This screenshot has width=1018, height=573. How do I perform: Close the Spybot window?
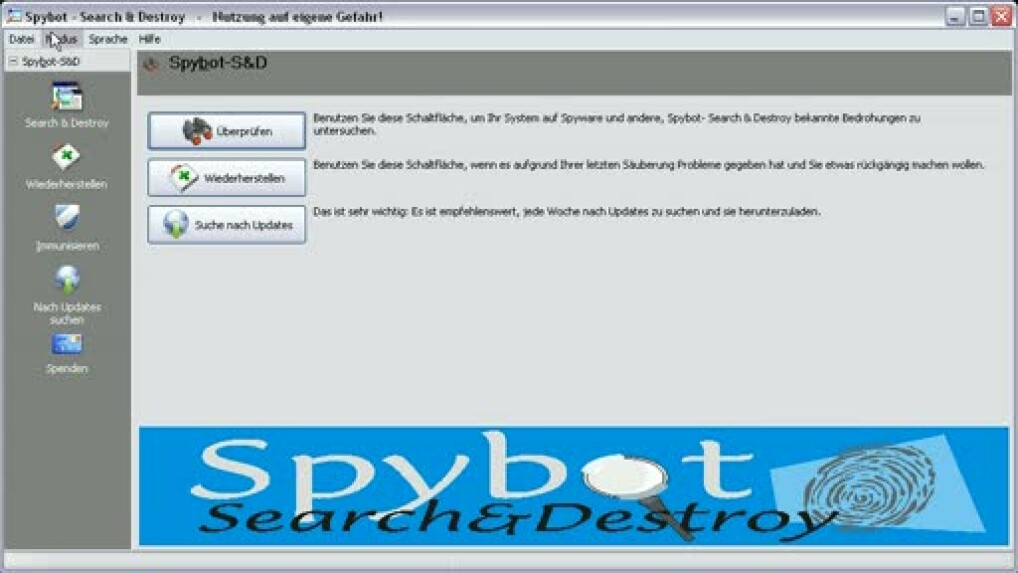[1001, 16]
